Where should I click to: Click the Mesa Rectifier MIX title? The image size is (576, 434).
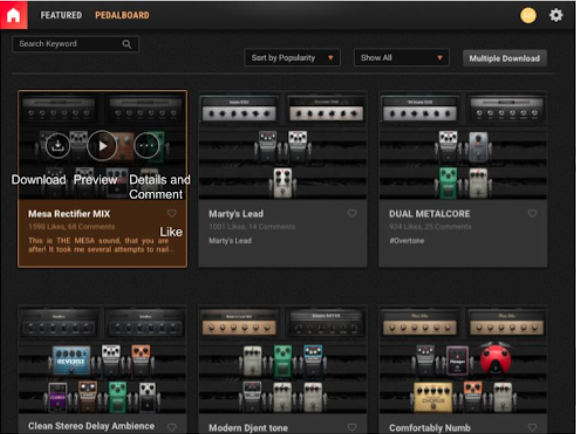point(69,214)
